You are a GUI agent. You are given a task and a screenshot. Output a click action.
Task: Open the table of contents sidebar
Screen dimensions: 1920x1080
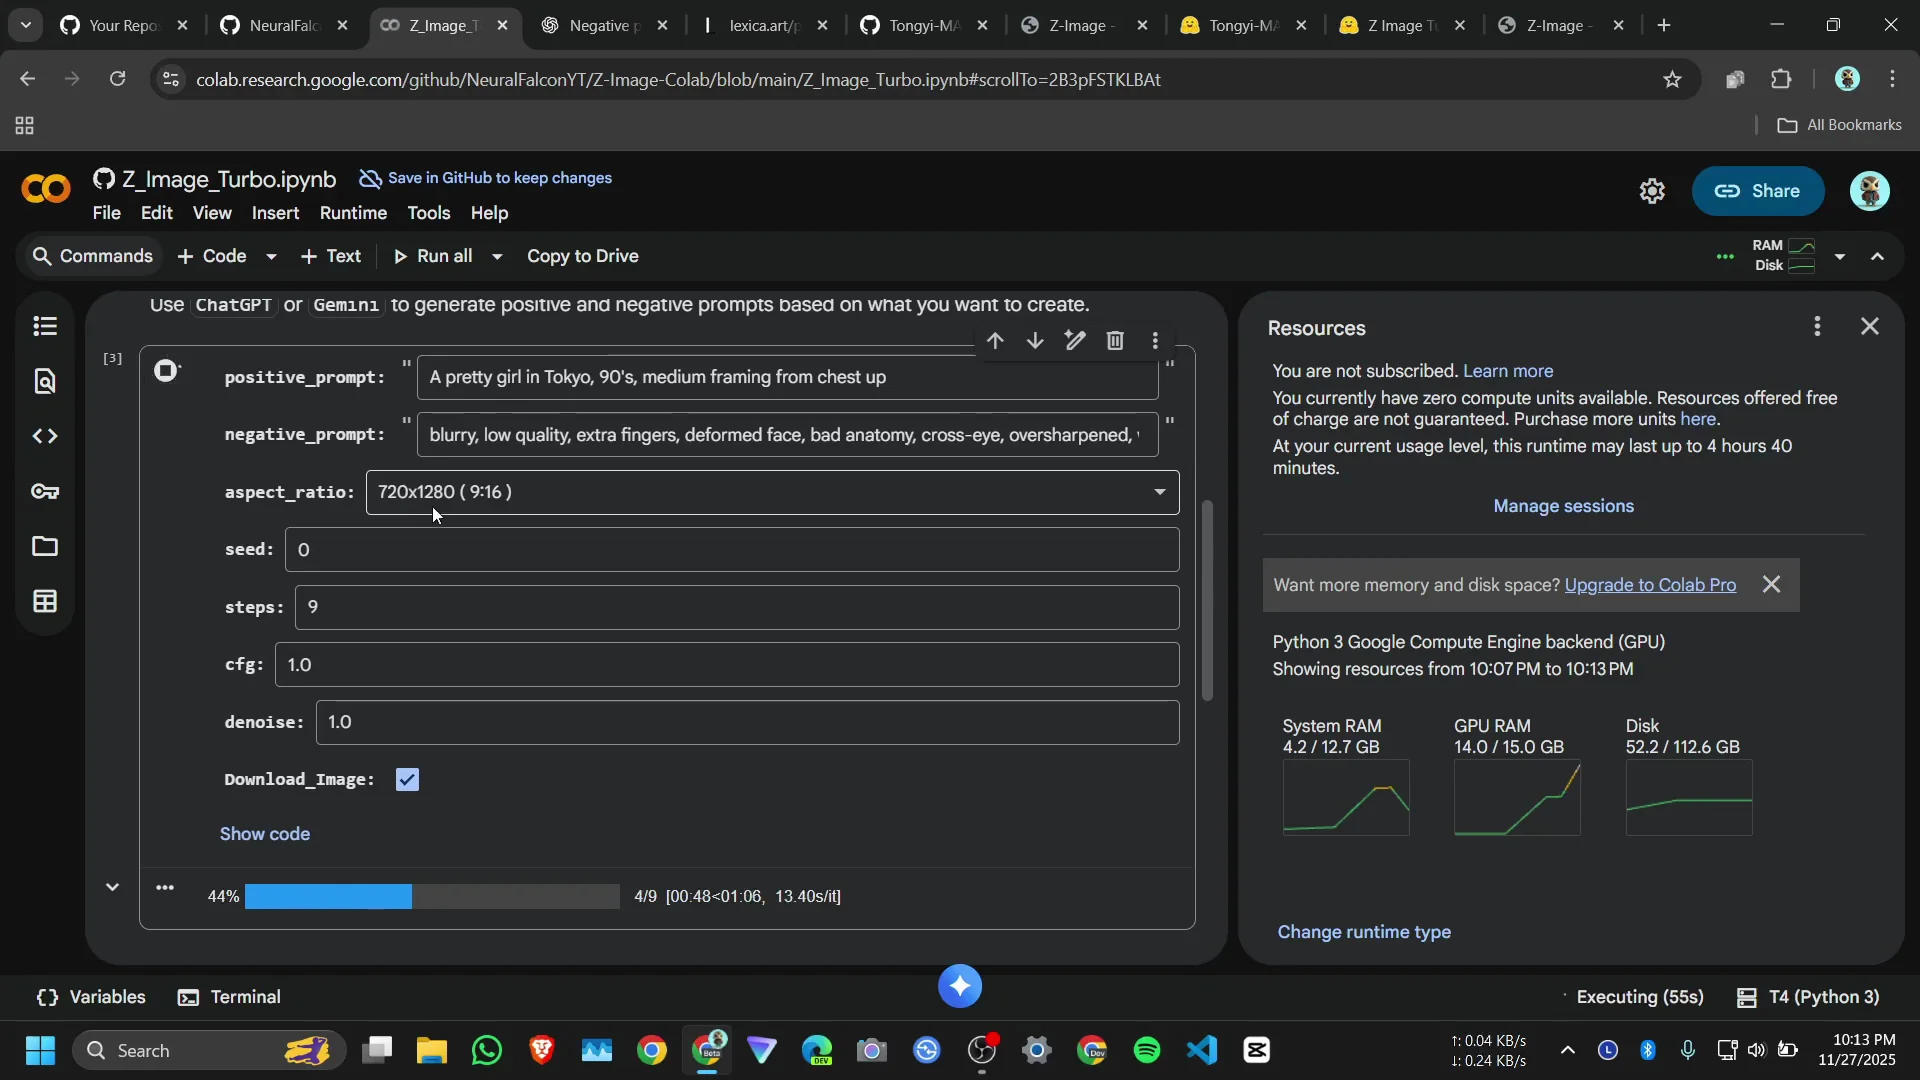click(x=46, y=326)
